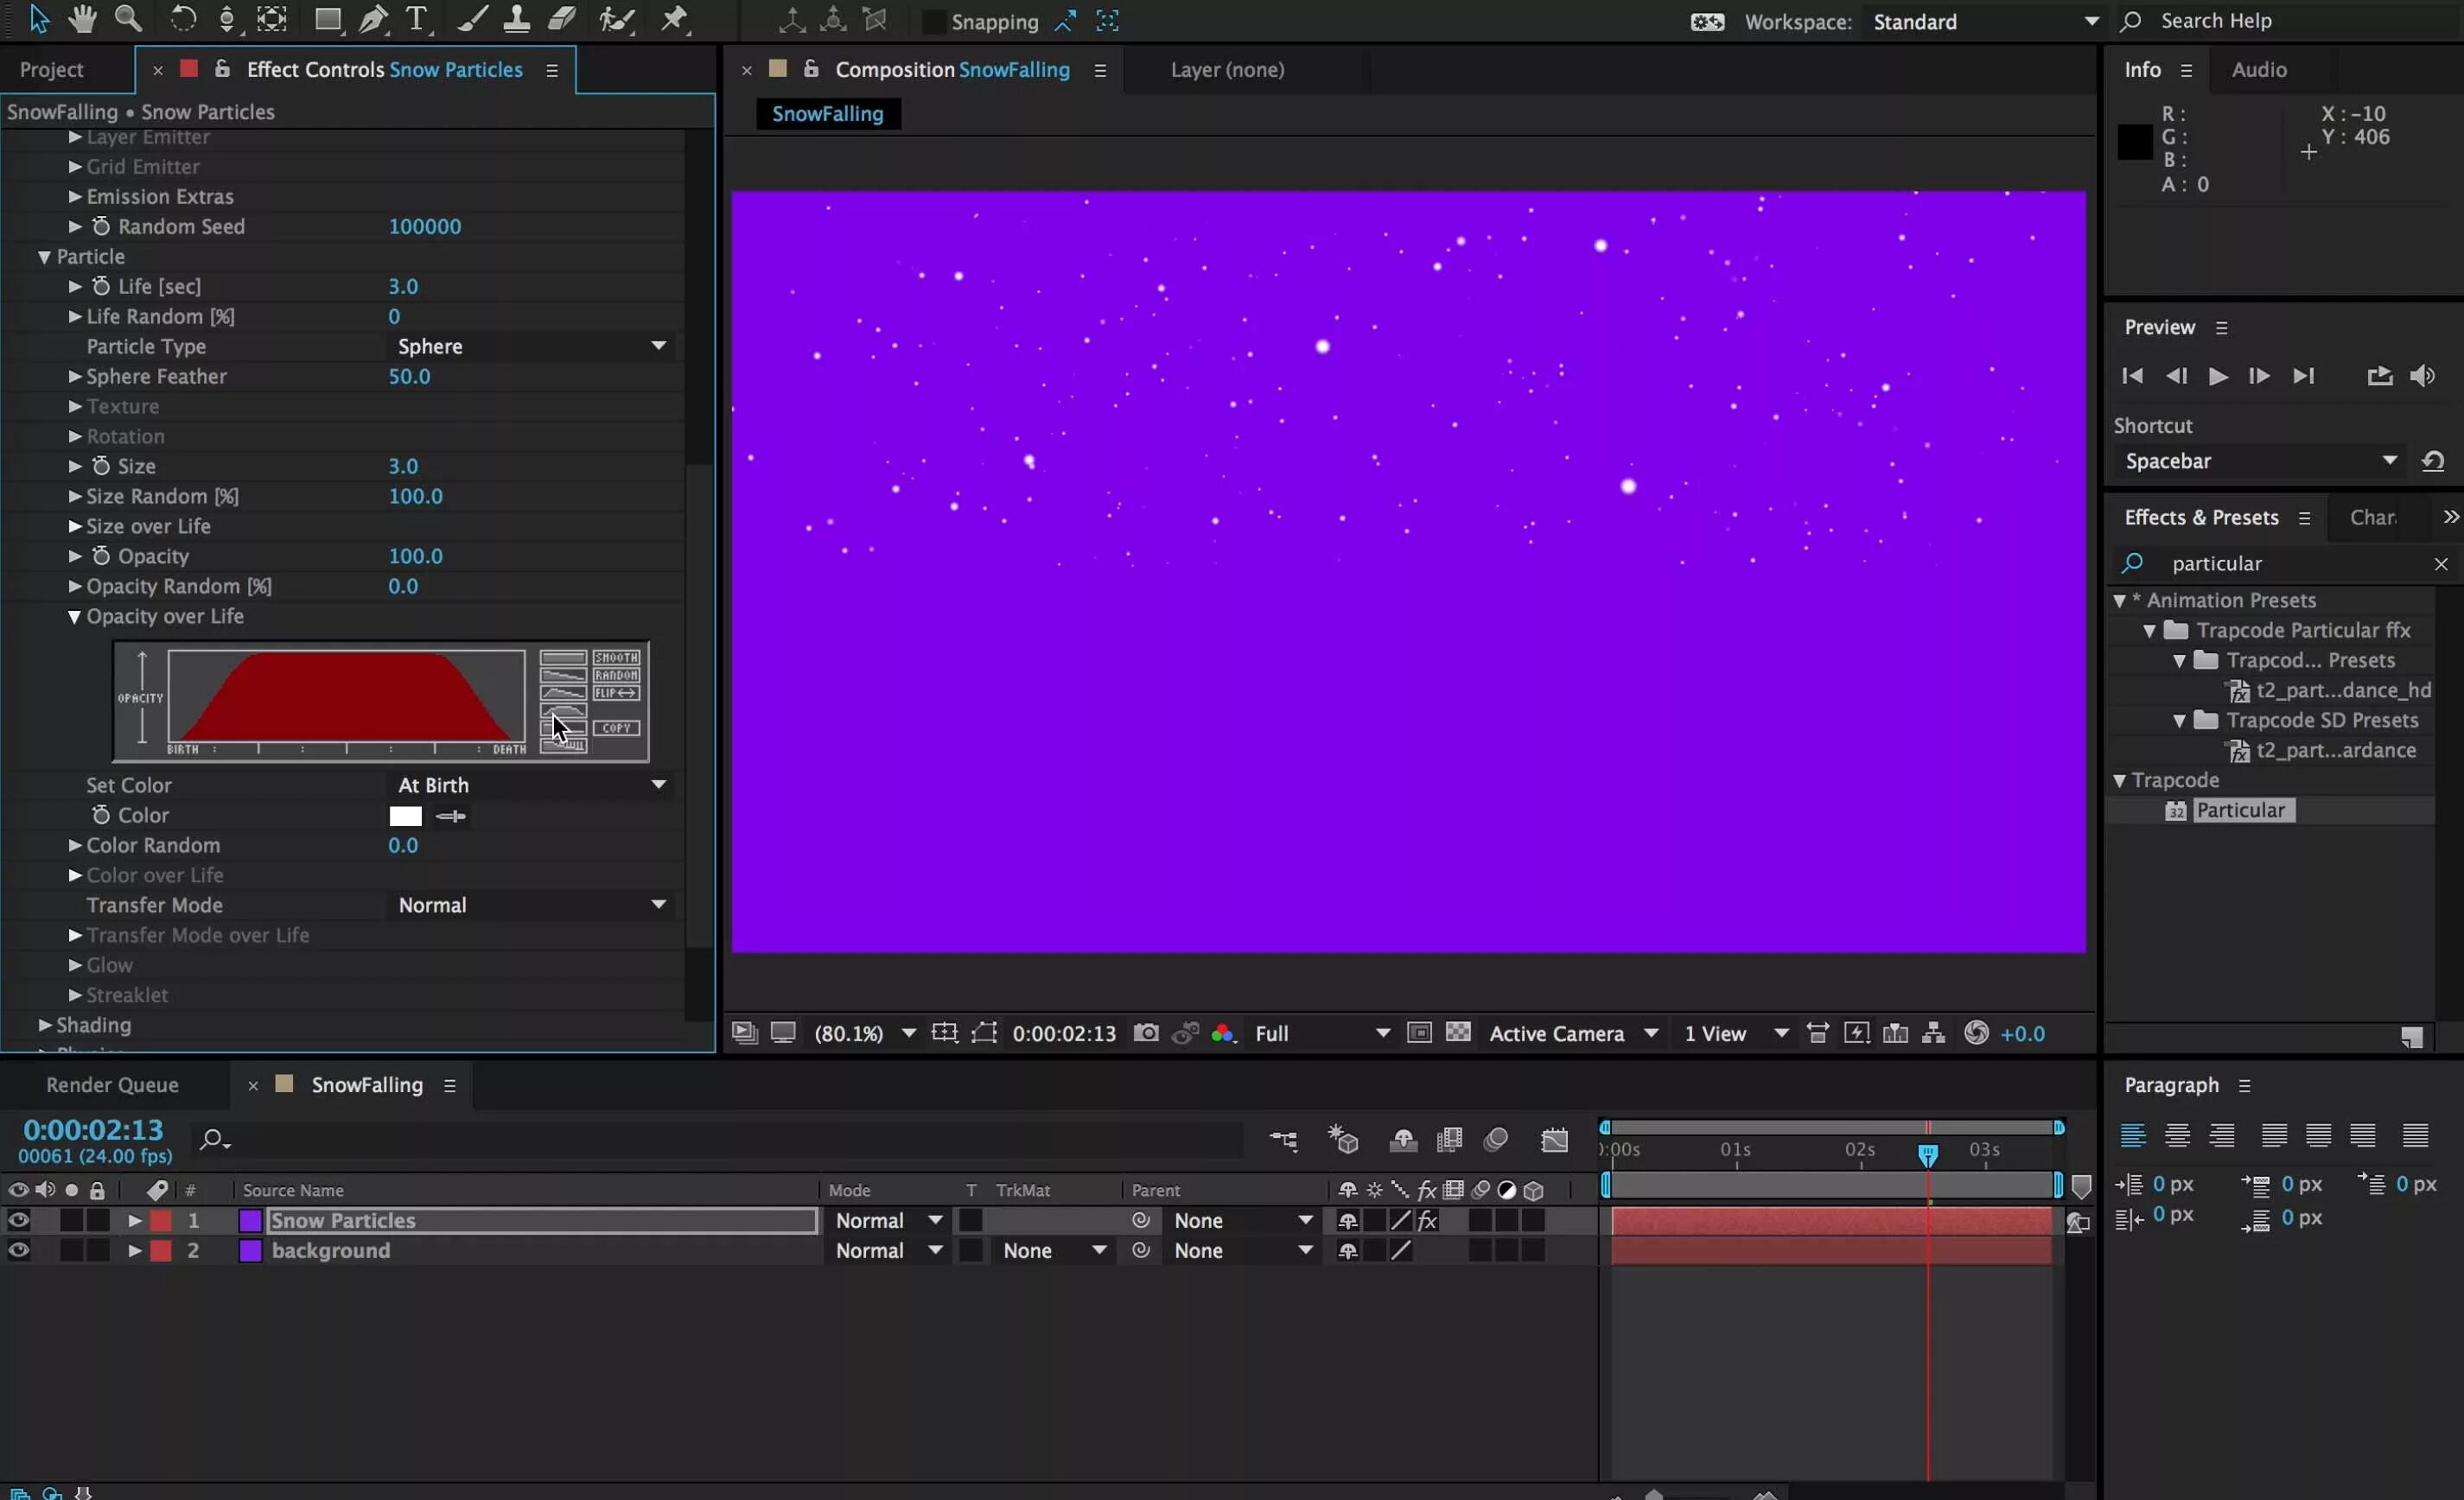Image resolution: width=2464 pixels, height=1500 pixels.
Task: Select the Pen tool
Action: pos(372,19)
